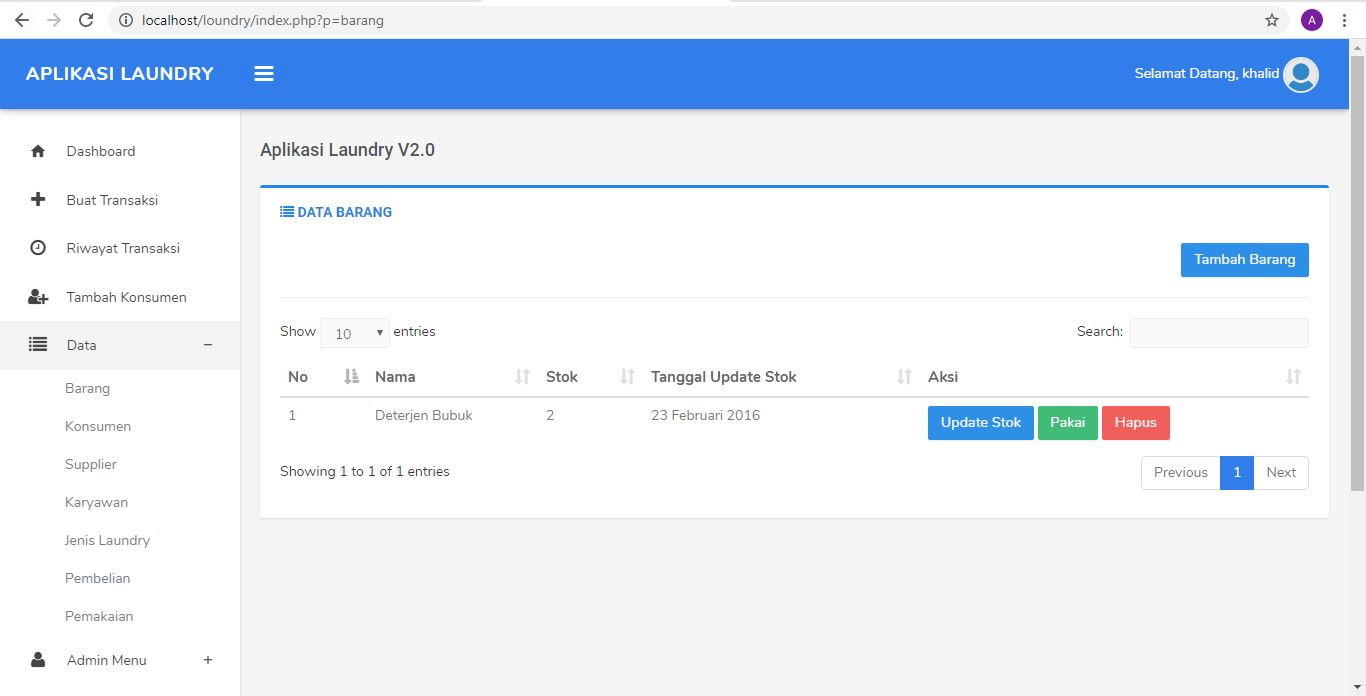Click the Dashboard home icon
1366x696 pixels.
(38, 151)
